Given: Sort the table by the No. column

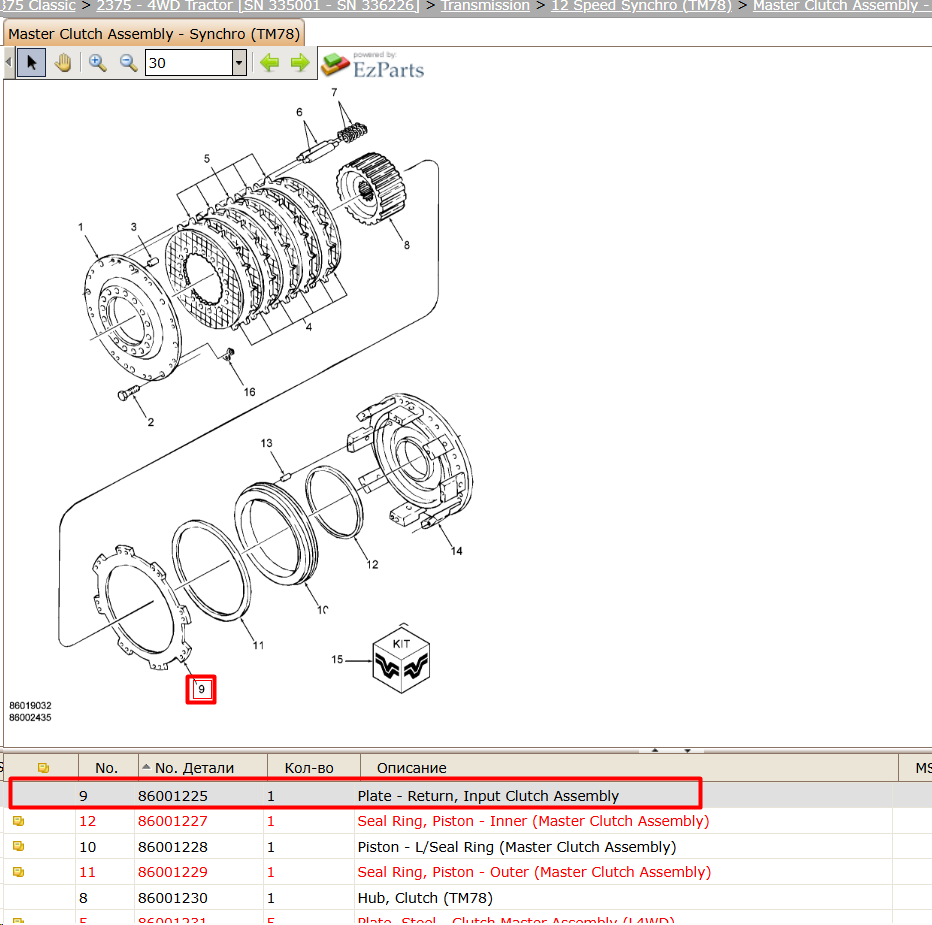Looking at the screenshot, I should tap(107, 767).
